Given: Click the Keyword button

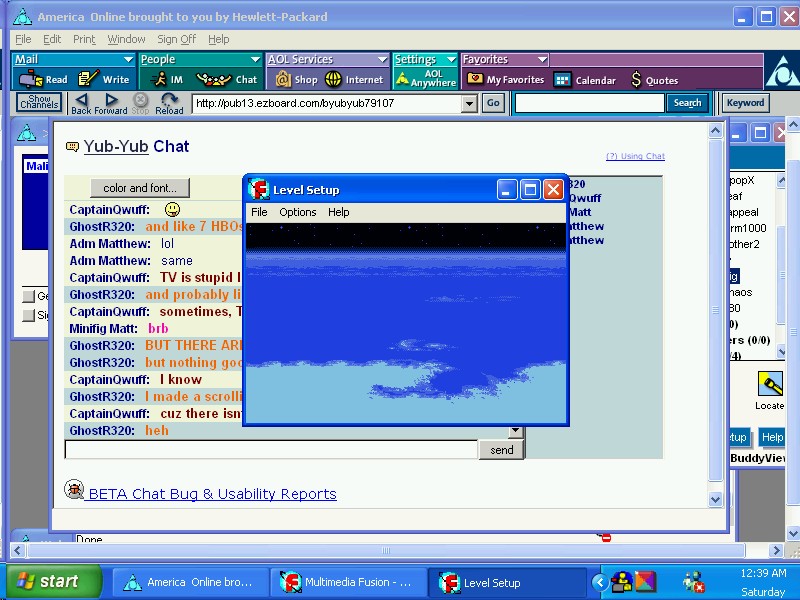Looking at the screenshot, I should 745,103.
